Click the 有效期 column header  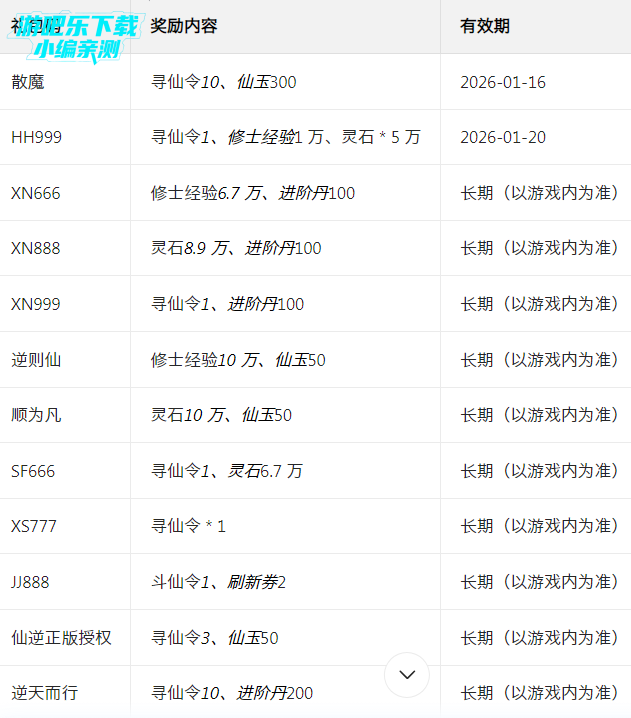485,26
